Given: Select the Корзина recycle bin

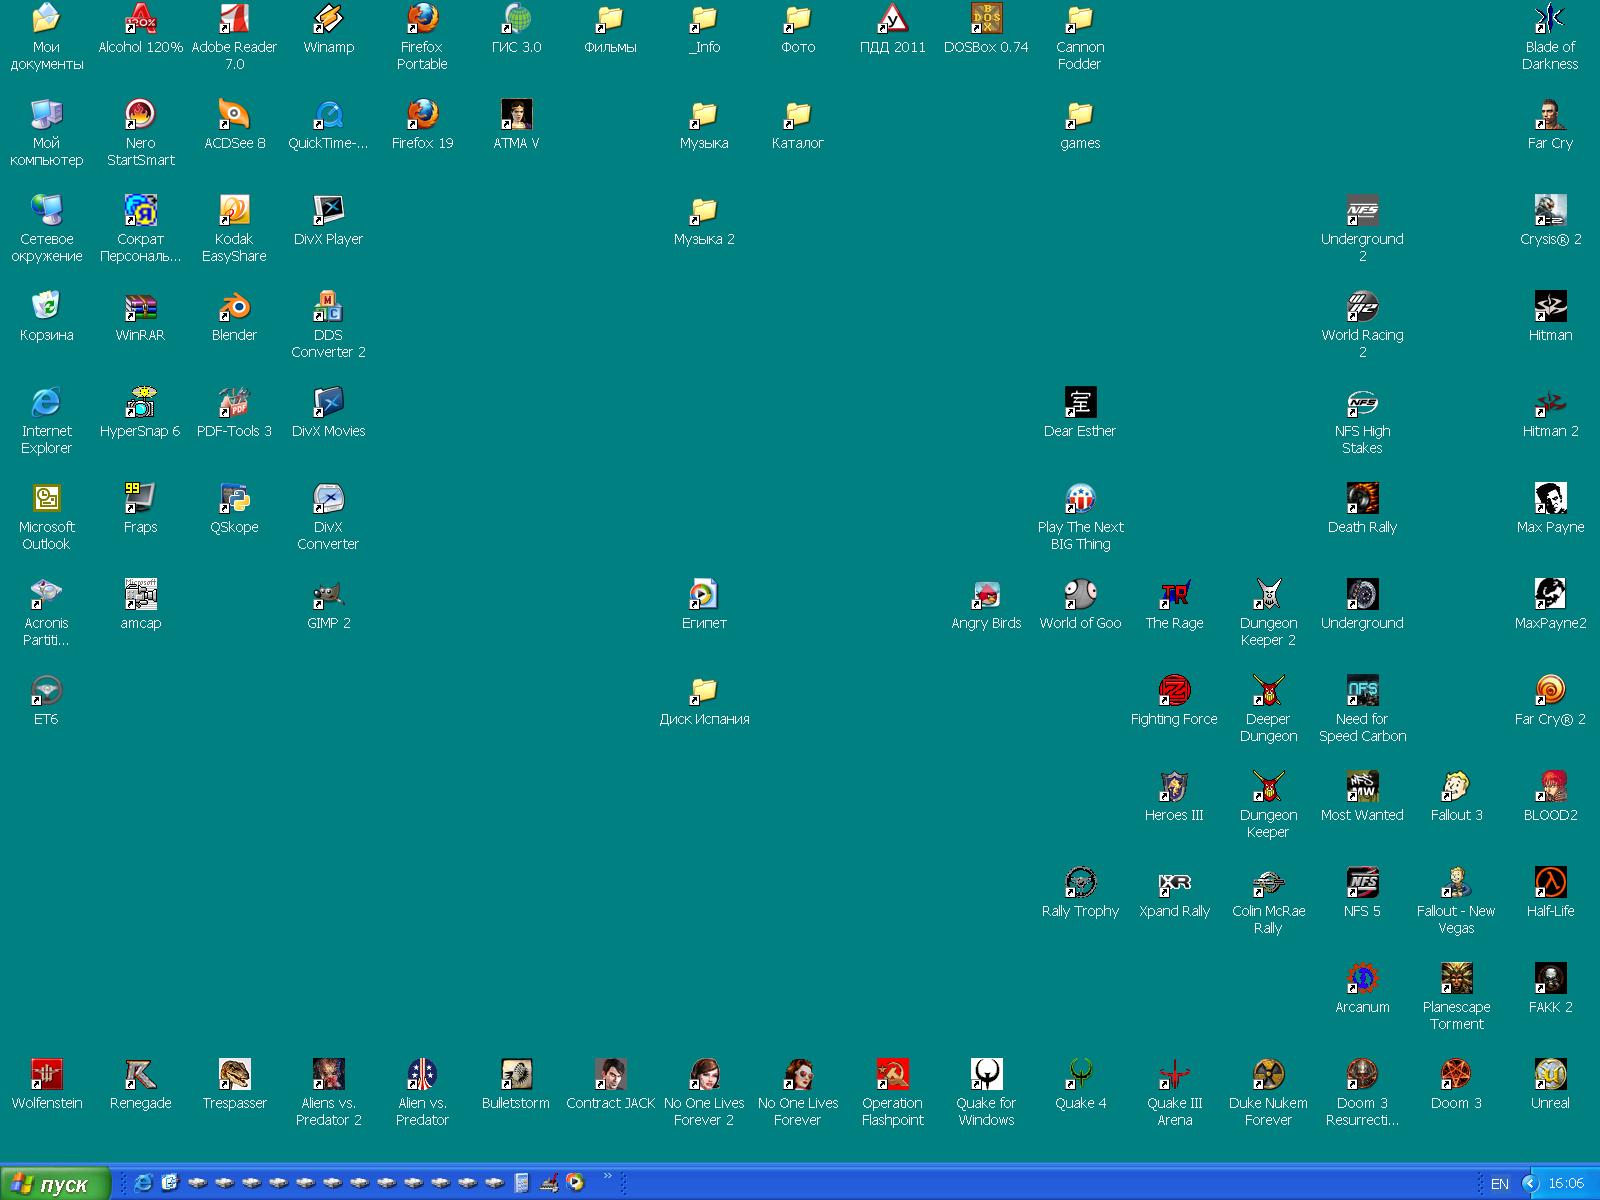Looking at the screenshot, I should (x=46, y=306).
